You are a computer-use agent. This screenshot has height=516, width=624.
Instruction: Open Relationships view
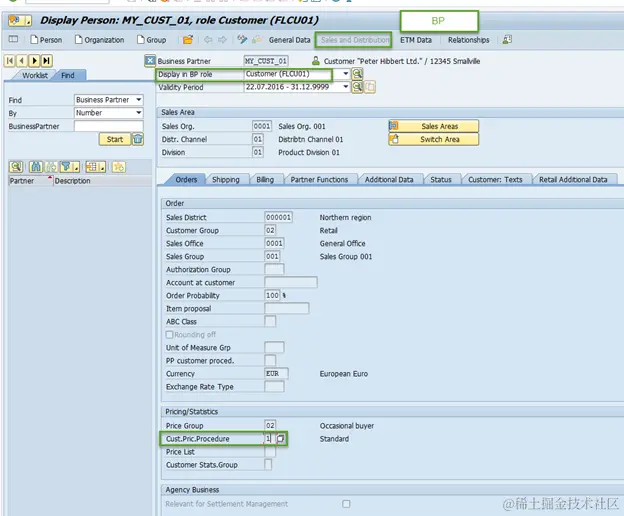tap(468, 40)
